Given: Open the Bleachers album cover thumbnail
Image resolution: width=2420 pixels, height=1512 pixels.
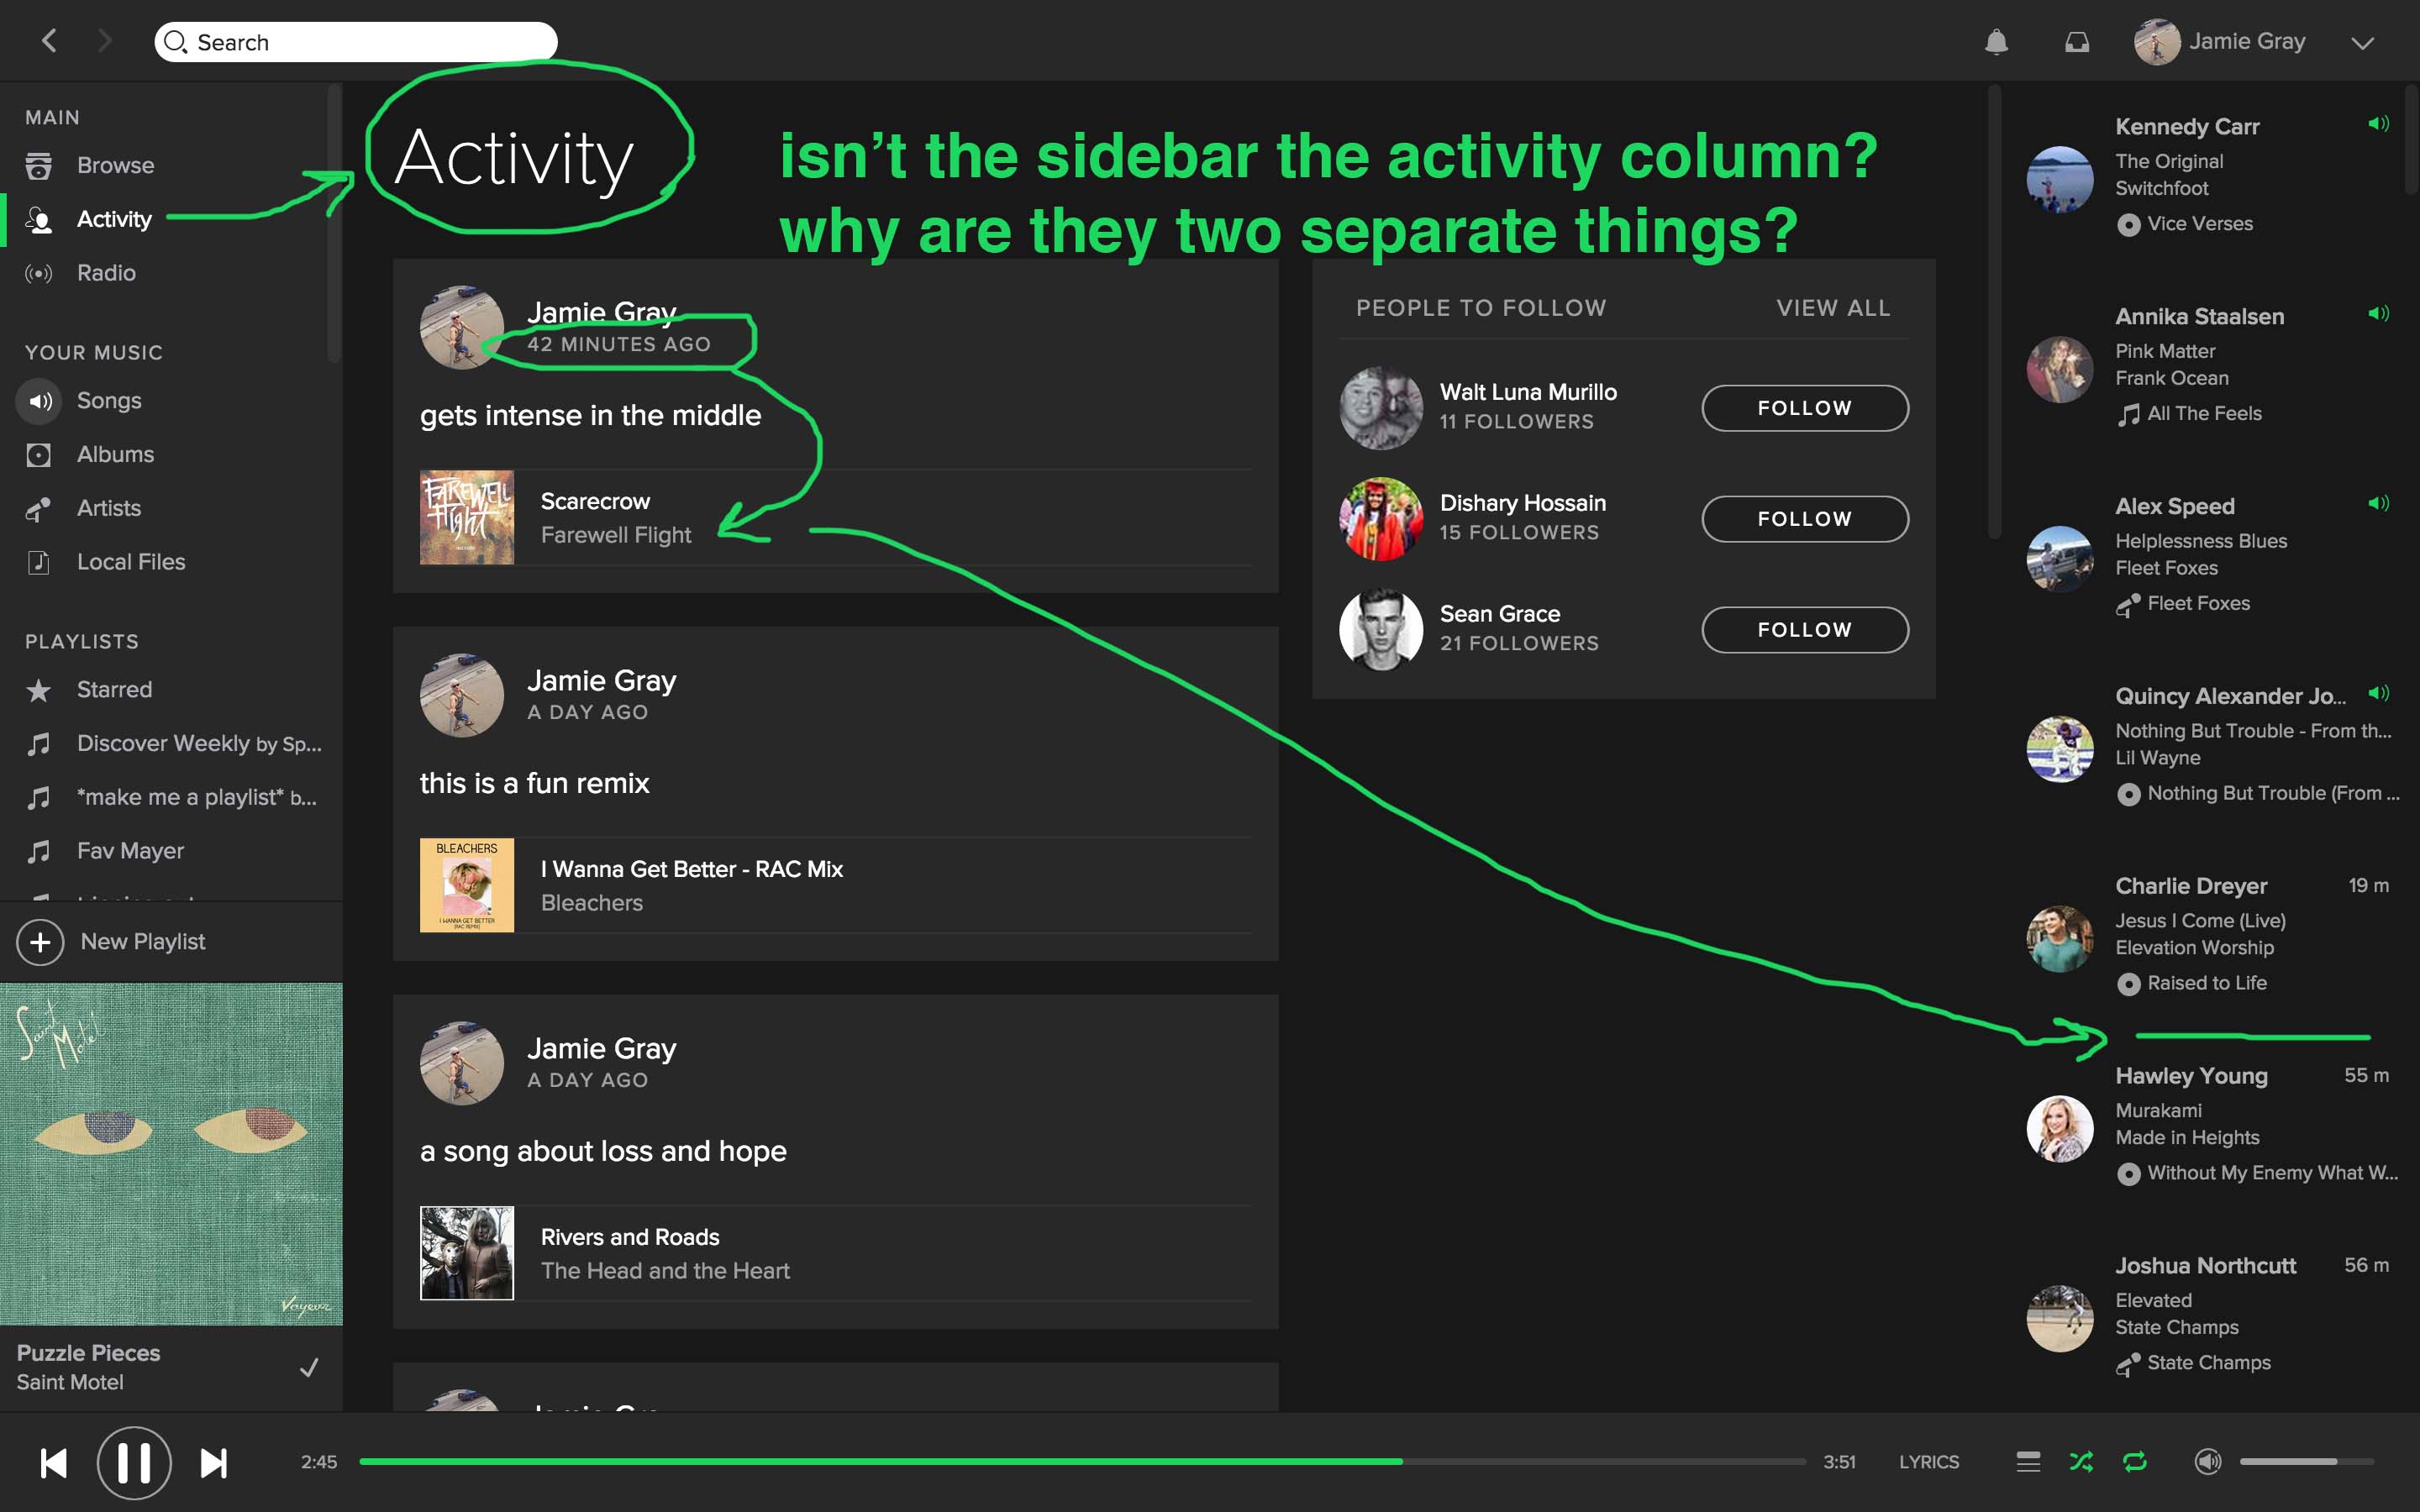Looking at the screenshot, I should click(467, 886).
